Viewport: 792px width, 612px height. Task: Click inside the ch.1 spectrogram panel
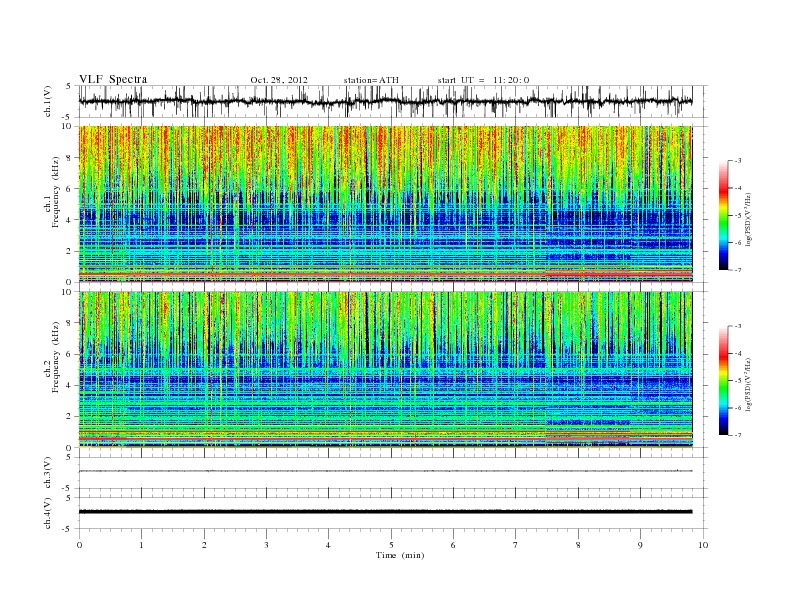click(x=385, y=204)
